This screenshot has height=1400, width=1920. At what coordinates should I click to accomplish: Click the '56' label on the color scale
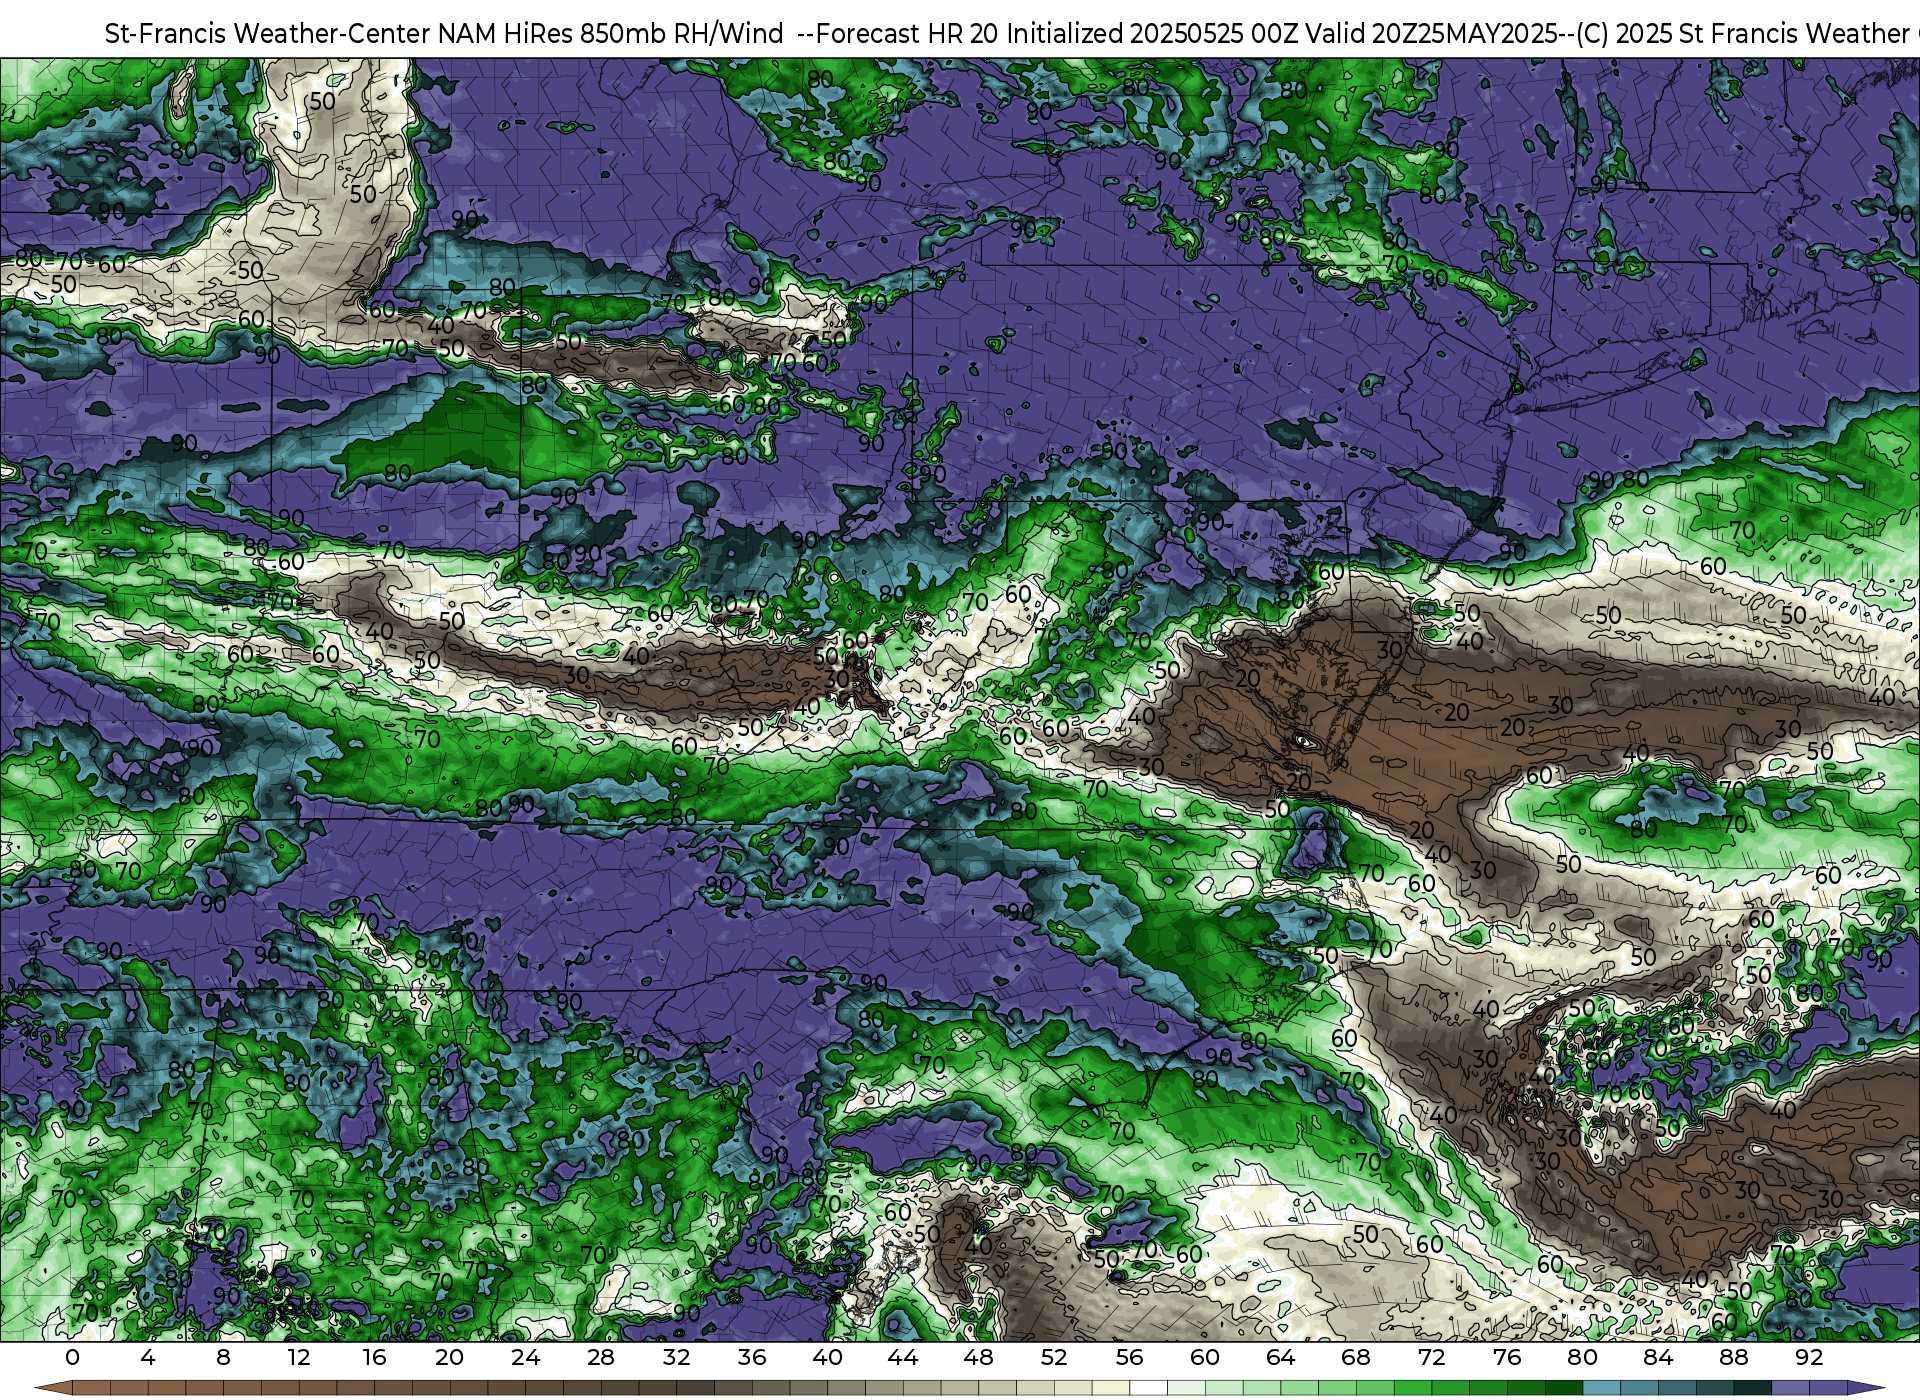pyautogui.click(x=1130, y=1357)
